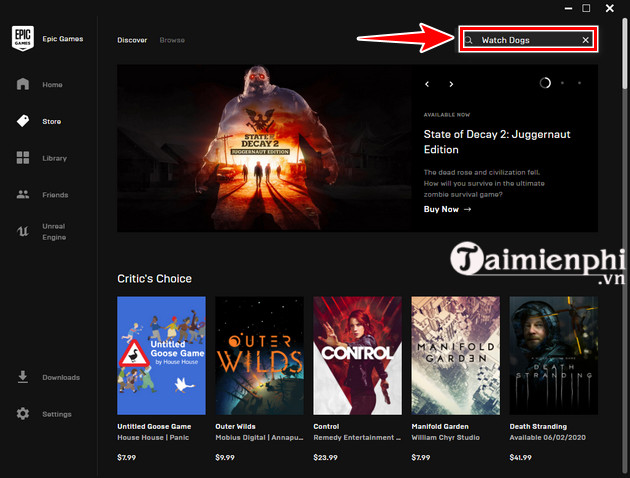Click the Control title text
Viewport: 630px width, 478px height.
pos(326,426)
